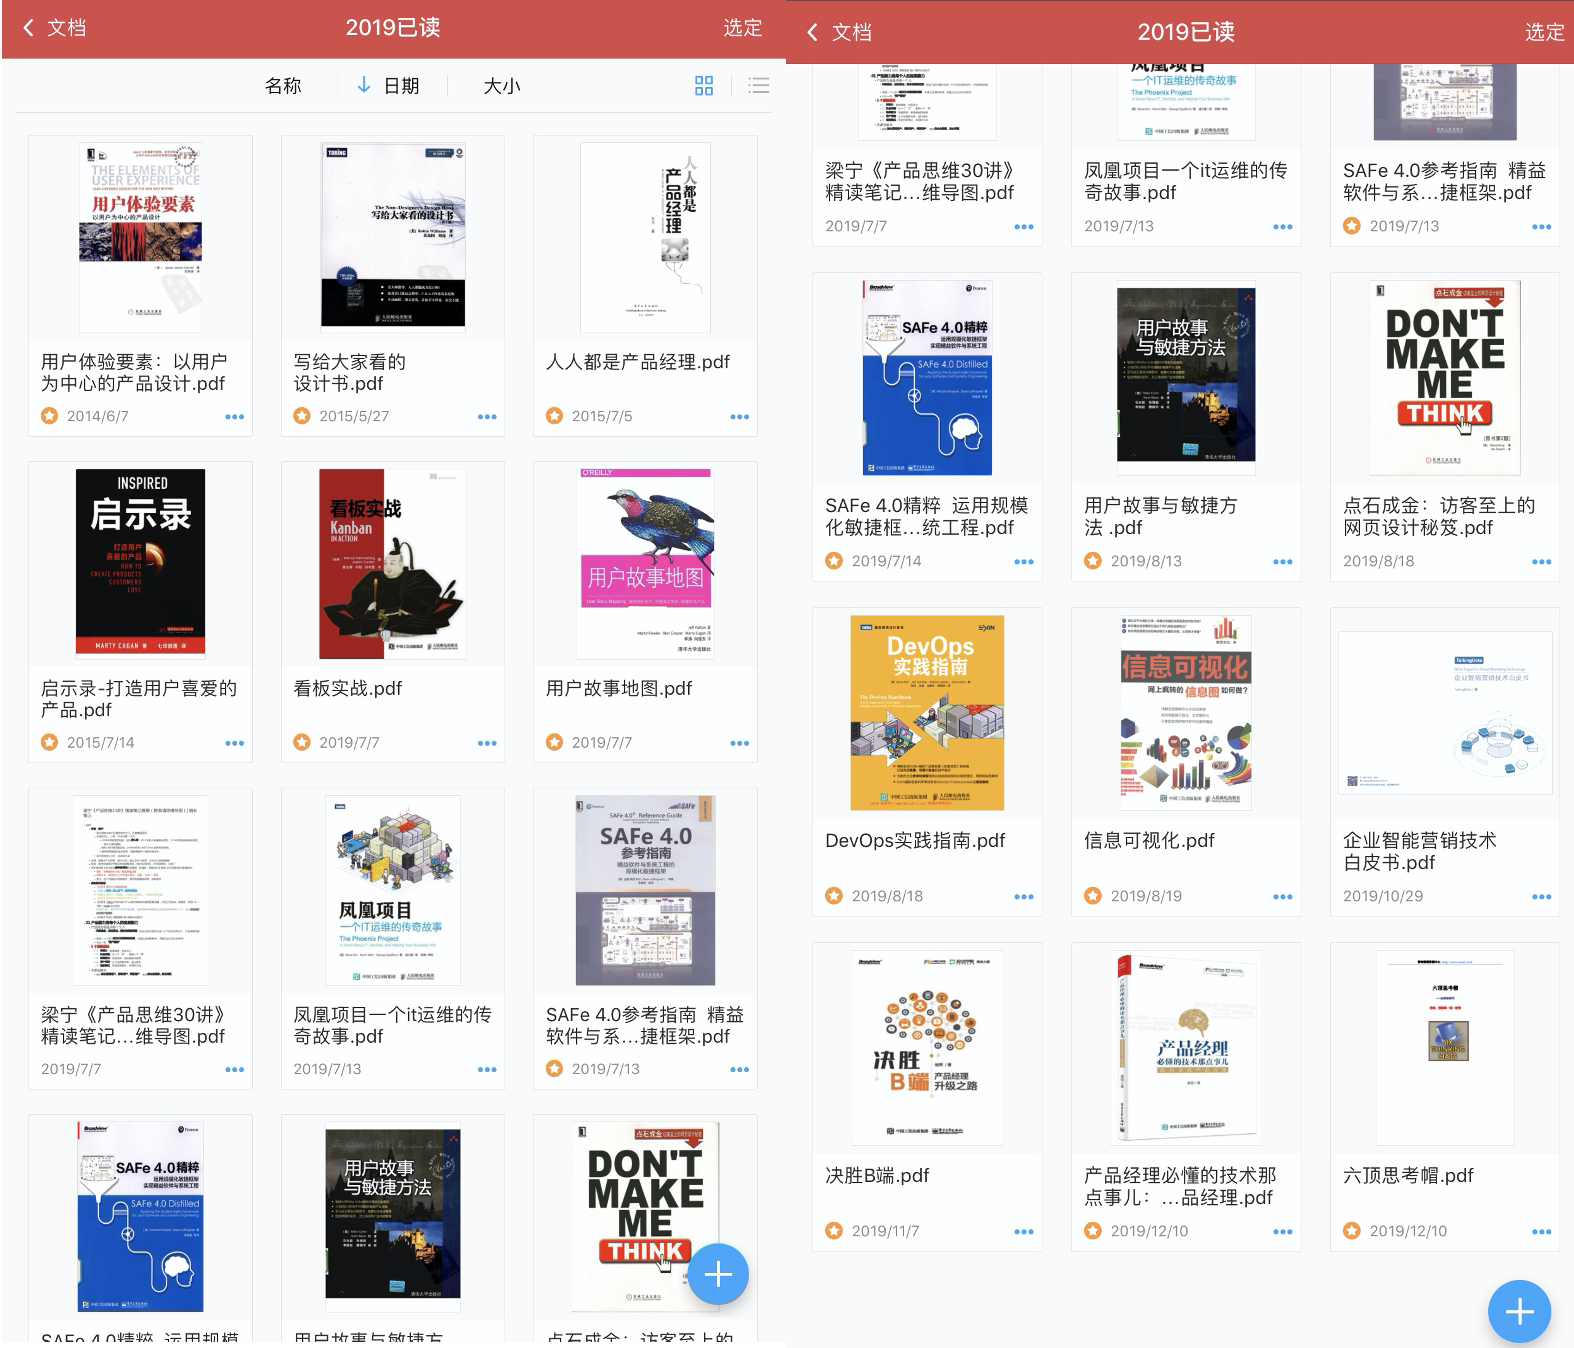Screen dimensions: 1574x1348
Task: Toggle favorite star for 六顶思考帽.pdf
Action: (x=1352, y=1231)
